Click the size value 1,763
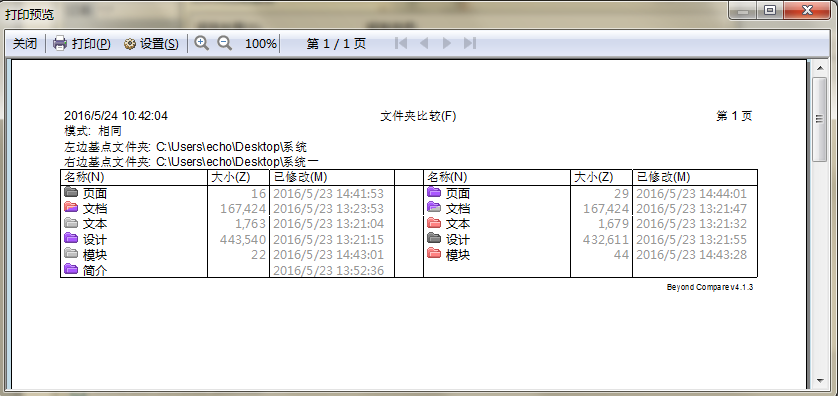The image size is (838, 396). tap(250, 224)
